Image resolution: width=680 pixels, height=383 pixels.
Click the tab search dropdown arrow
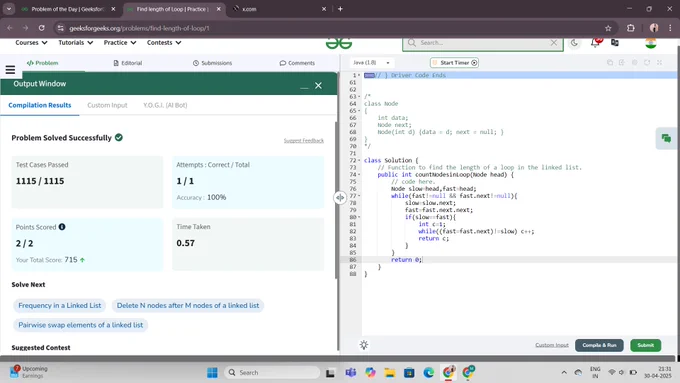[9, 9]
